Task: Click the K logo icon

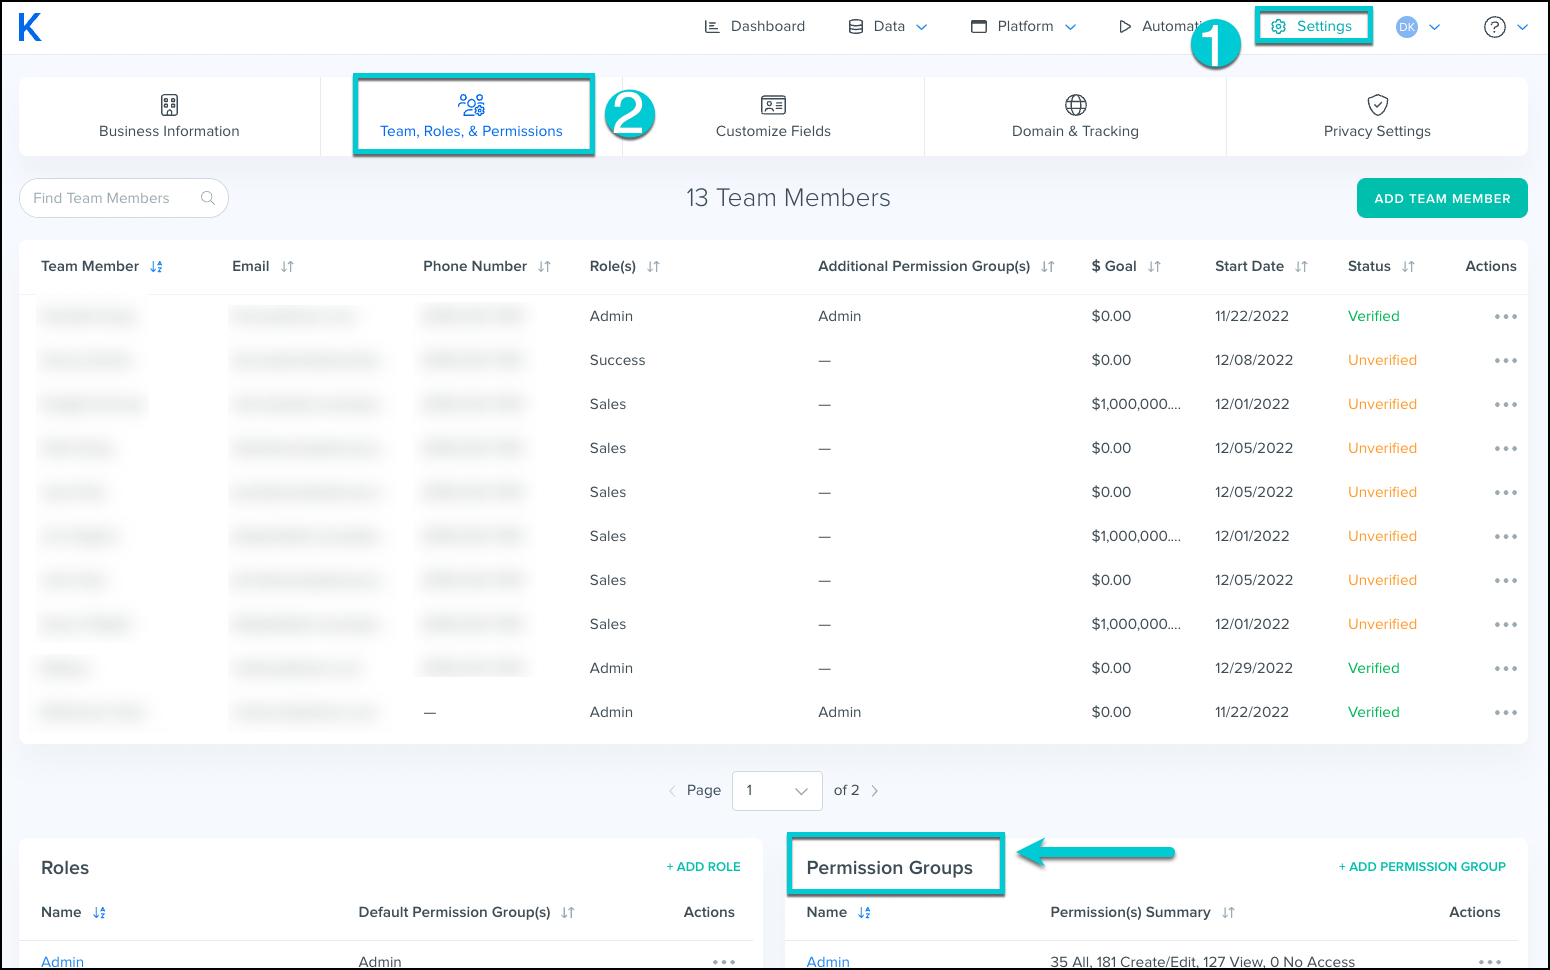Action: pos(30,27)
